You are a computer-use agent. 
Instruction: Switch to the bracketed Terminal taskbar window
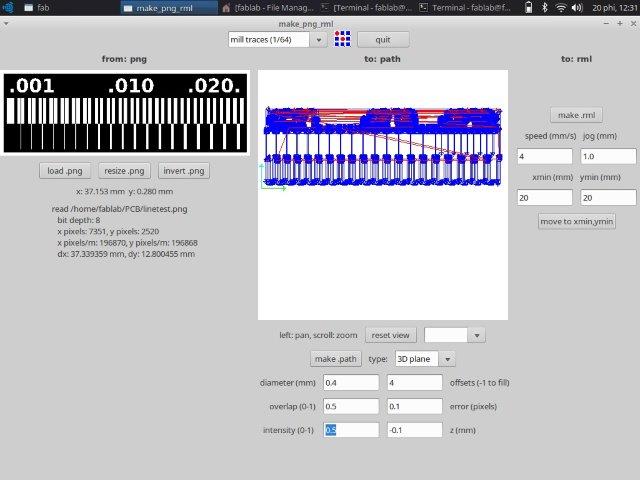(x=367, y=8)
